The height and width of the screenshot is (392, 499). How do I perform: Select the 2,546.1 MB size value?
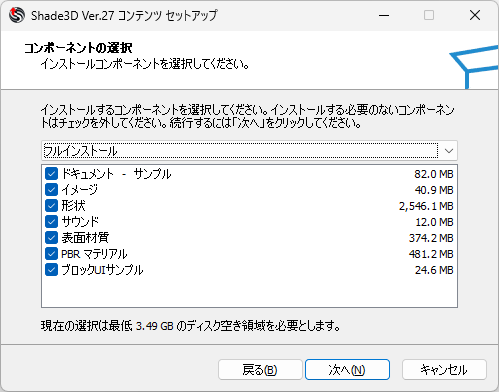(426, 206)
